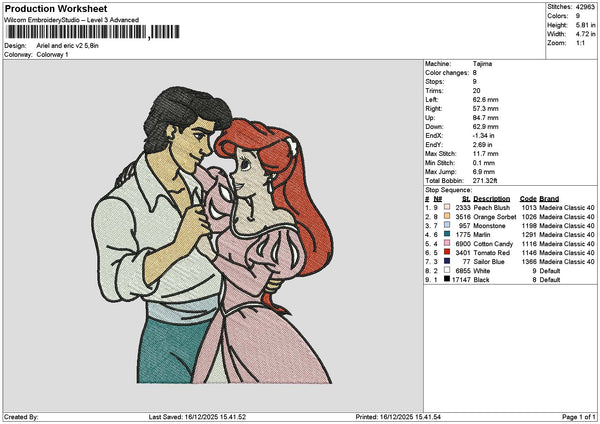This screenshot has width=600, height=424.
Task: Pick the Sailor Blue color swatch
Action: [447, 261]
